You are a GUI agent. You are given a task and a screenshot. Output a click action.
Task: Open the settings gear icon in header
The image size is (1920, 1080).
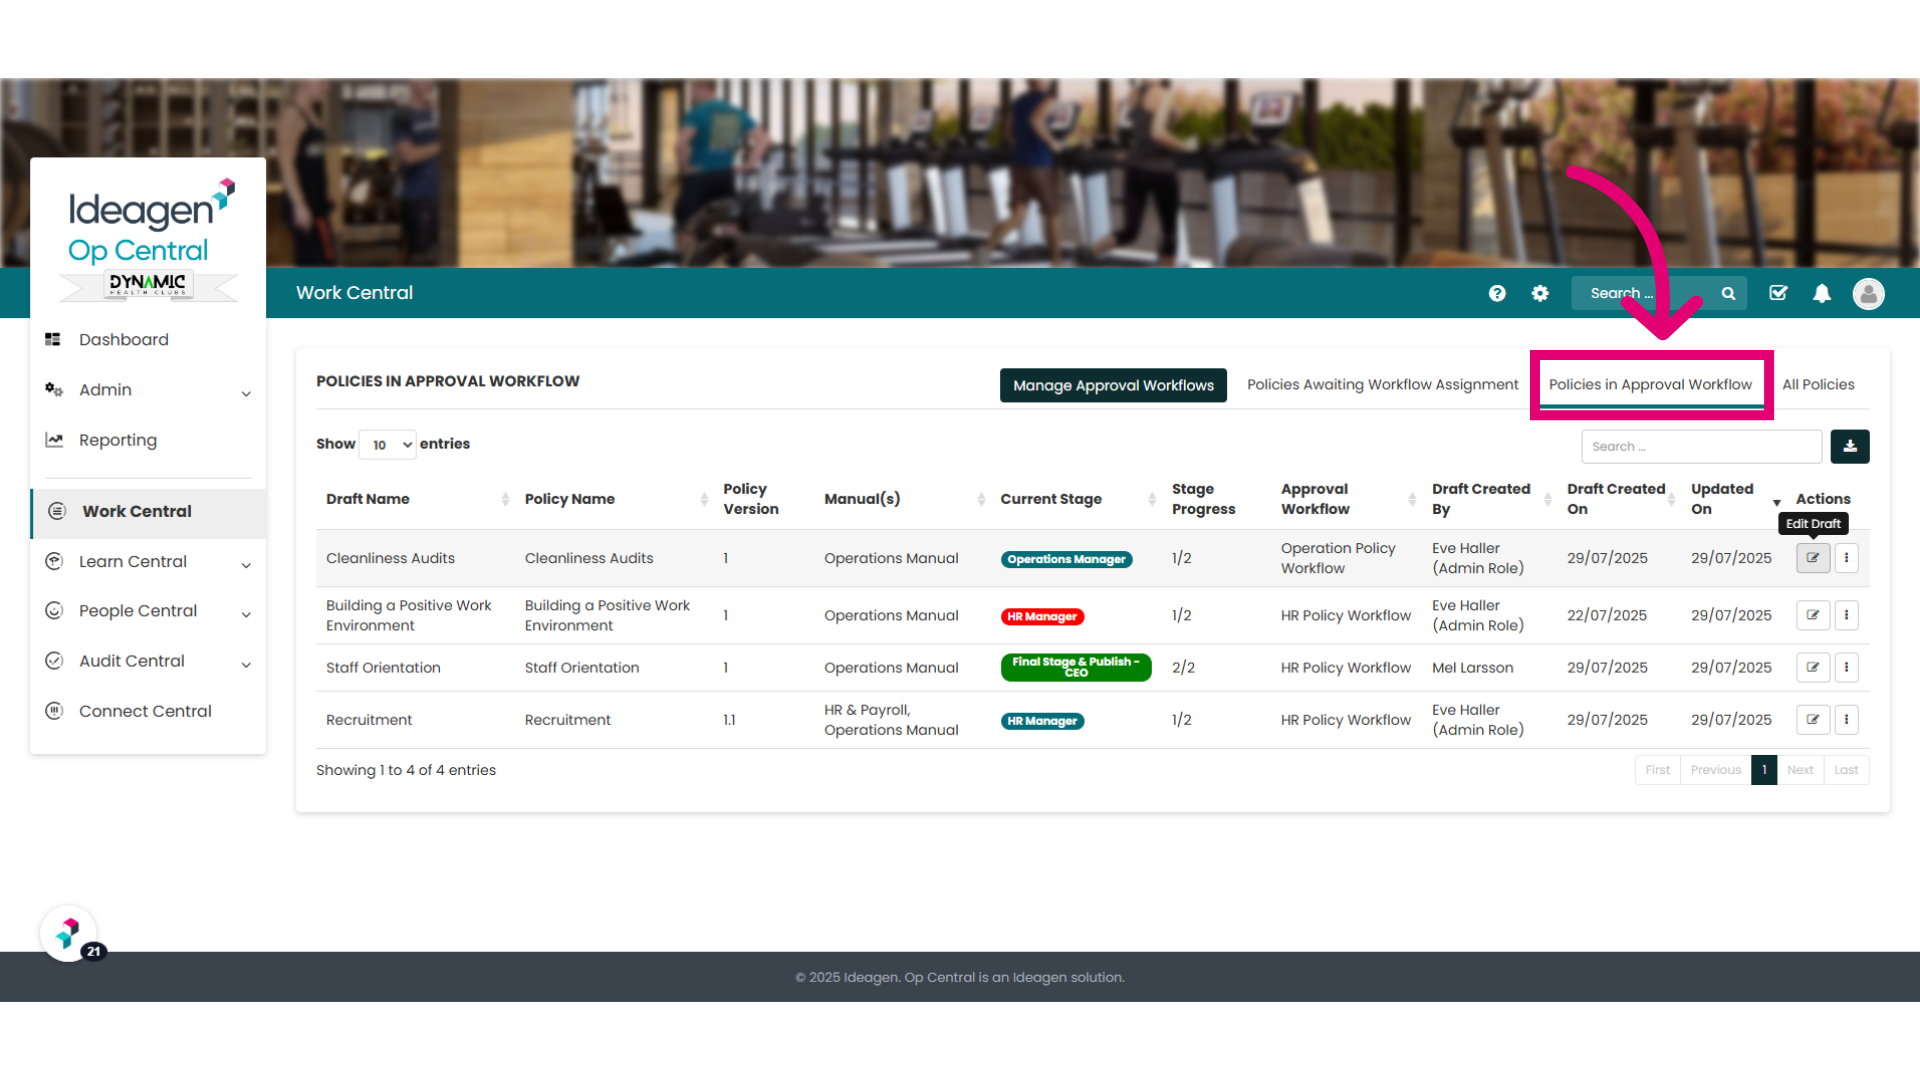1540,293
